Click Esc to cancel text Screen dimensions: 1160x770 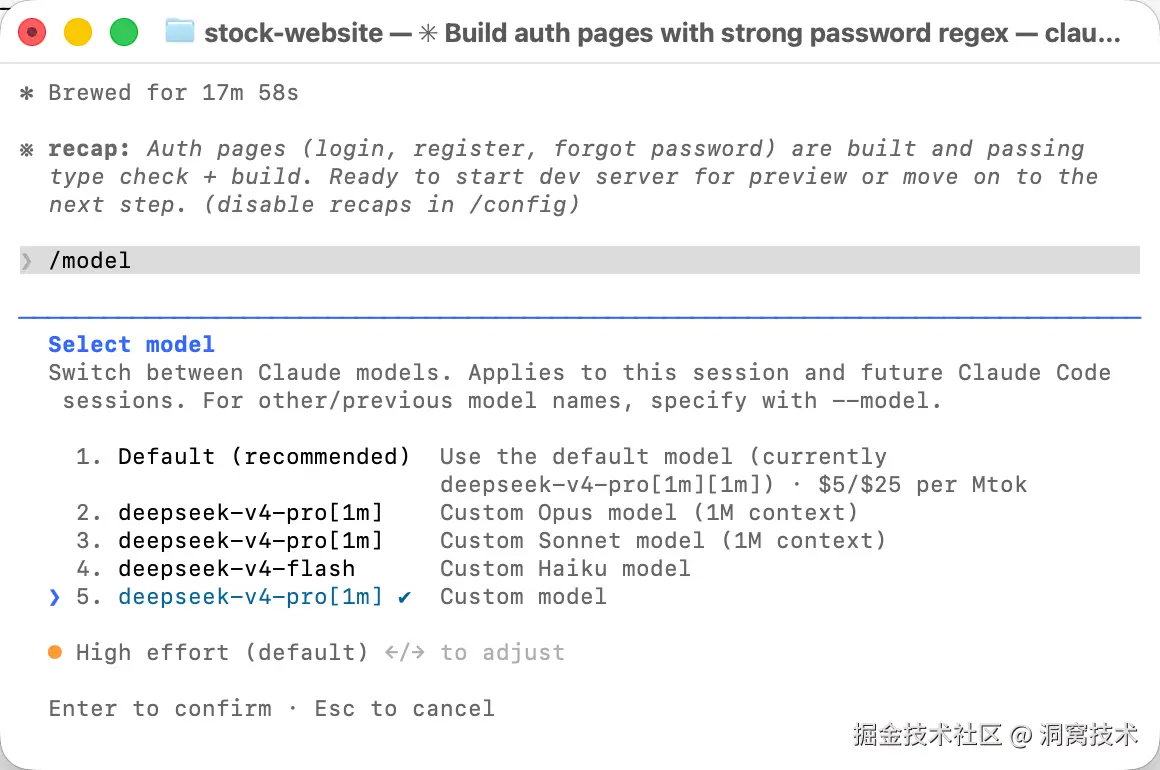tap(405, 709)
